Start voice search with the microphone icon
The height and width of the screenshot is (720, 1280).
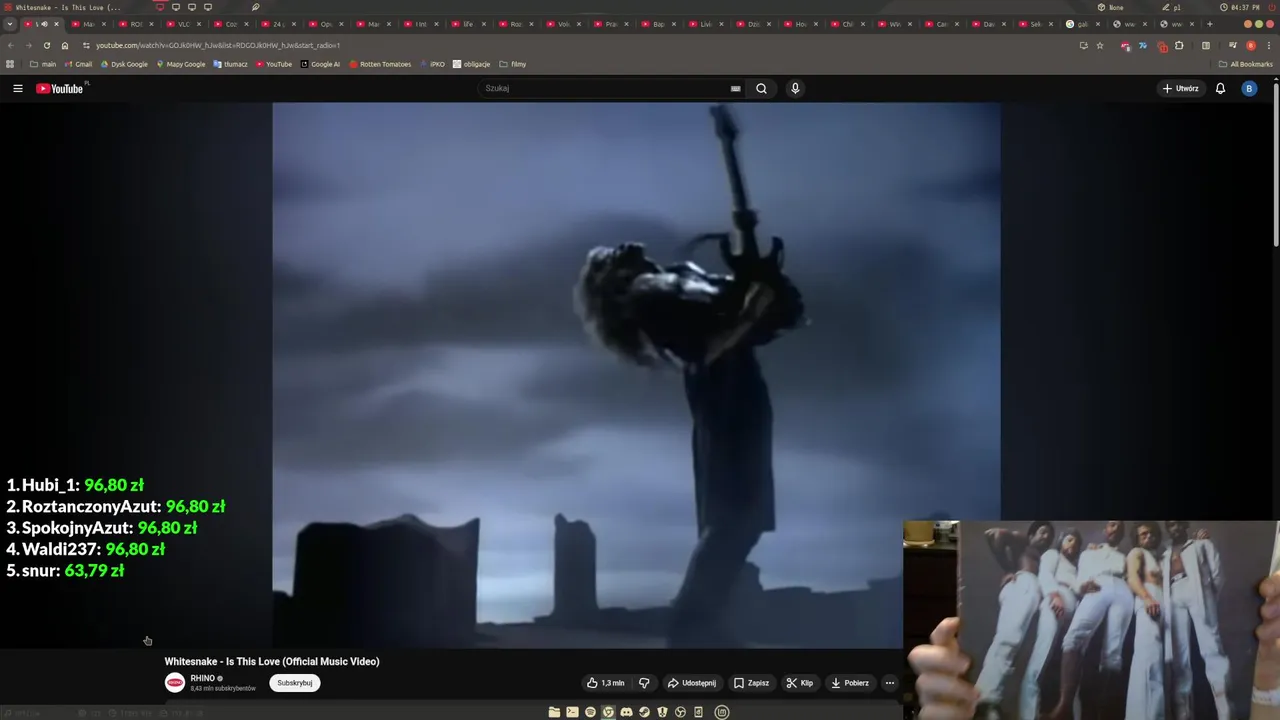click(x=795, y=88)
